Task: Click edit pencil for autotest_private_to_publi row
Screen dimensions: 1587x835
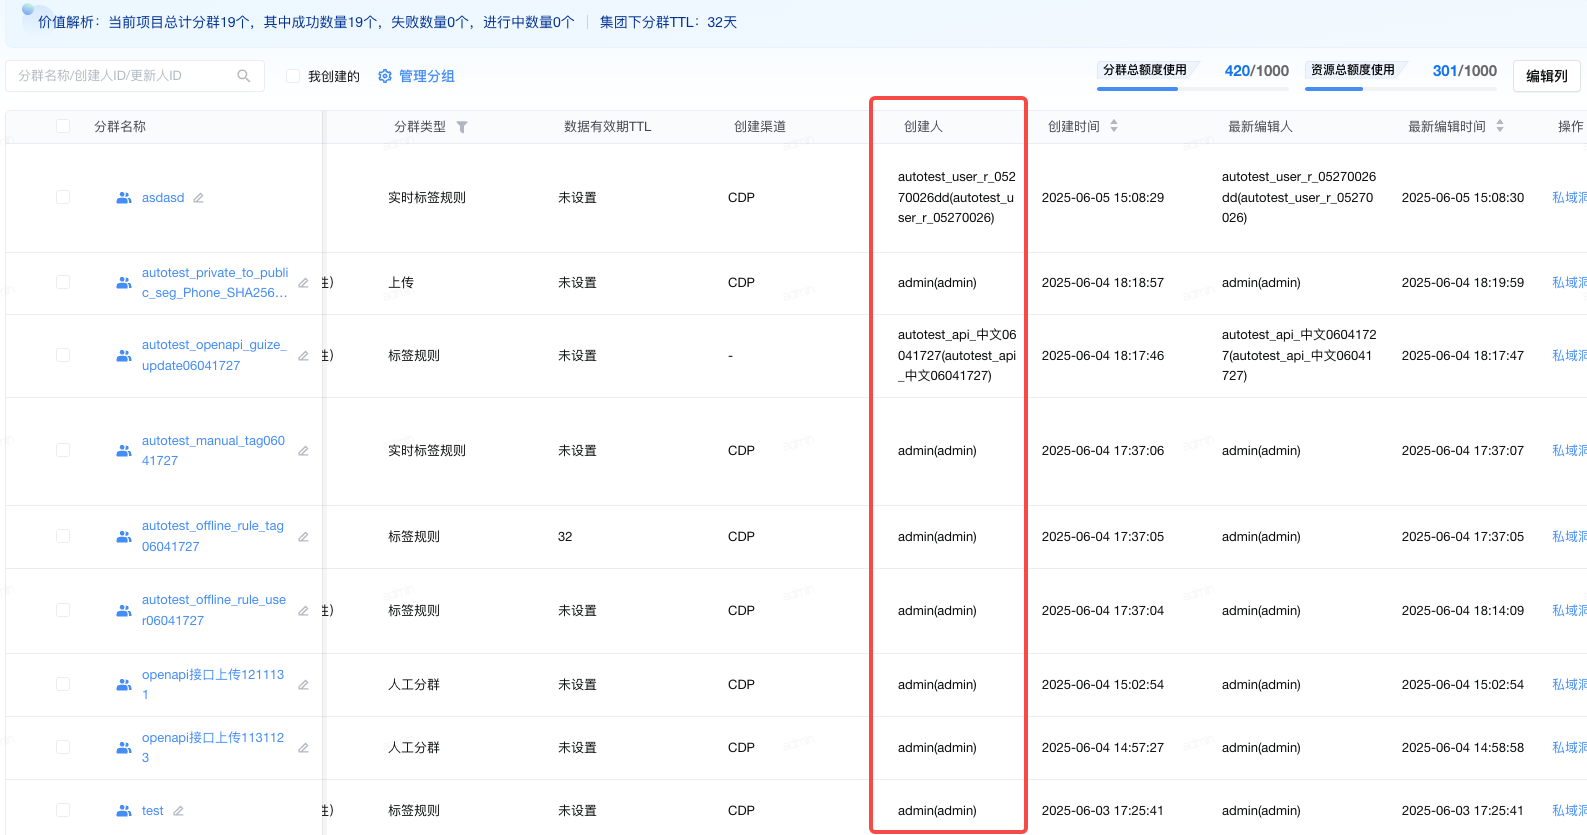Action: point(303,283)
